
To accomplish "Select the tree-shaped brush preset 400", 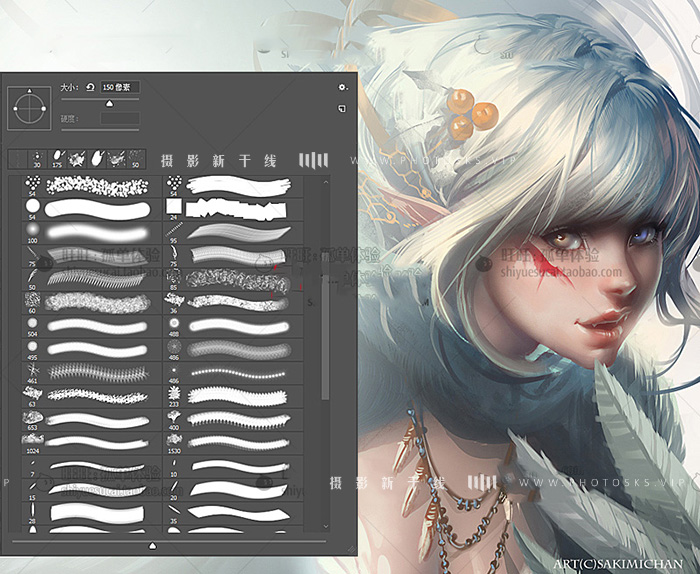I will [x=233, y=420].
